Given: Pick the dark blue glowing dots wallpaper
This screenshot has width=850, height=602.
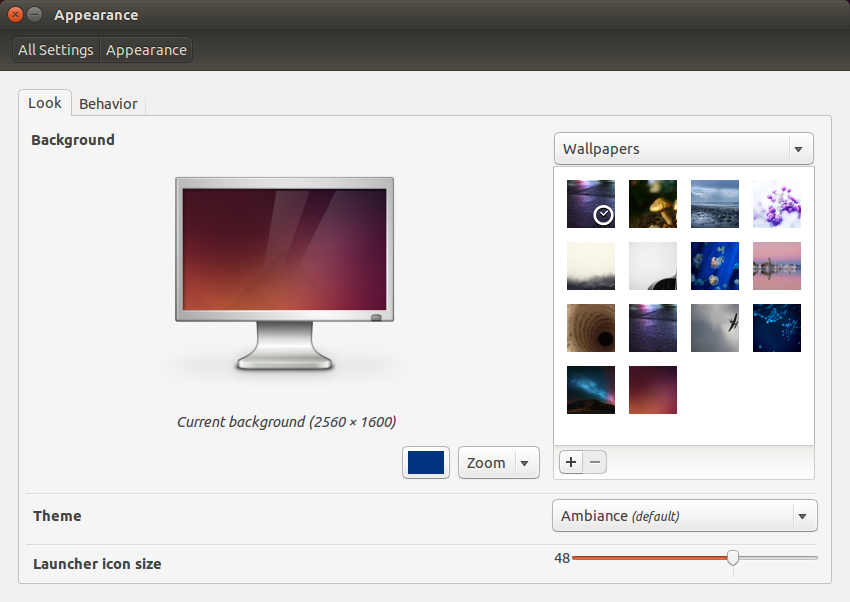Looking at the screenshot, I should coord(777,328).
